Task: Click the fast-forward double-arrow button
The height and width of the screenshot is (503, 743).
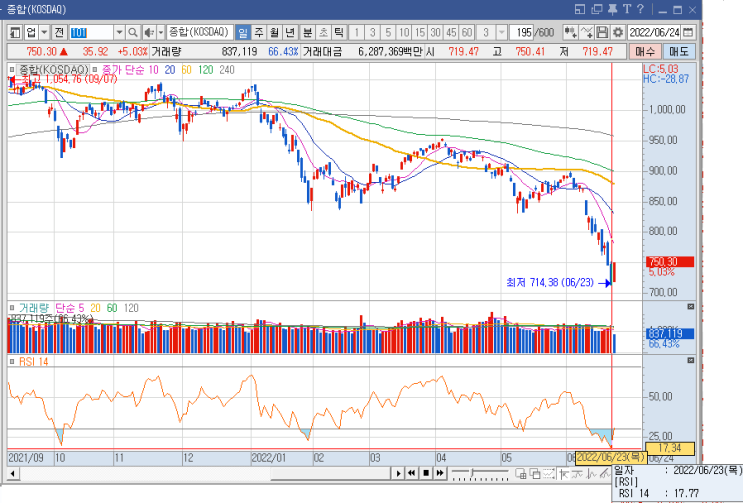Action: (x=440, y=473)
